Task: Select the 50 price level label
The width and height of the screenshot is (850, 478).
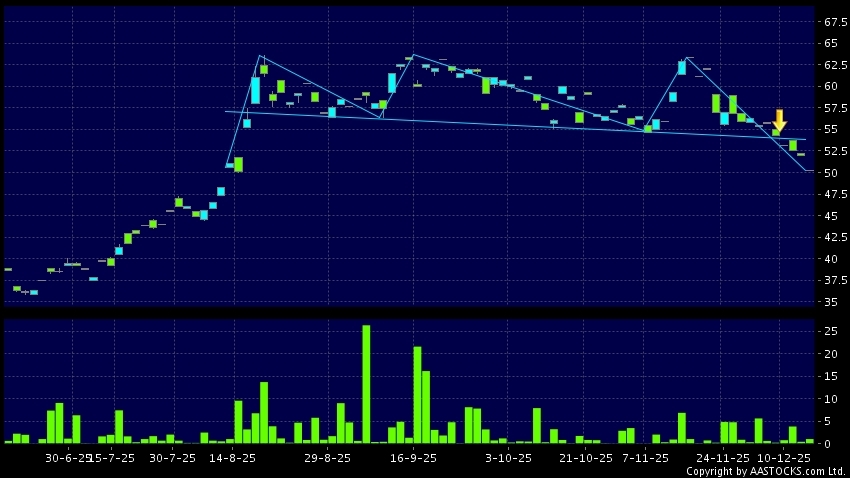Action: [x=831, y=173]
